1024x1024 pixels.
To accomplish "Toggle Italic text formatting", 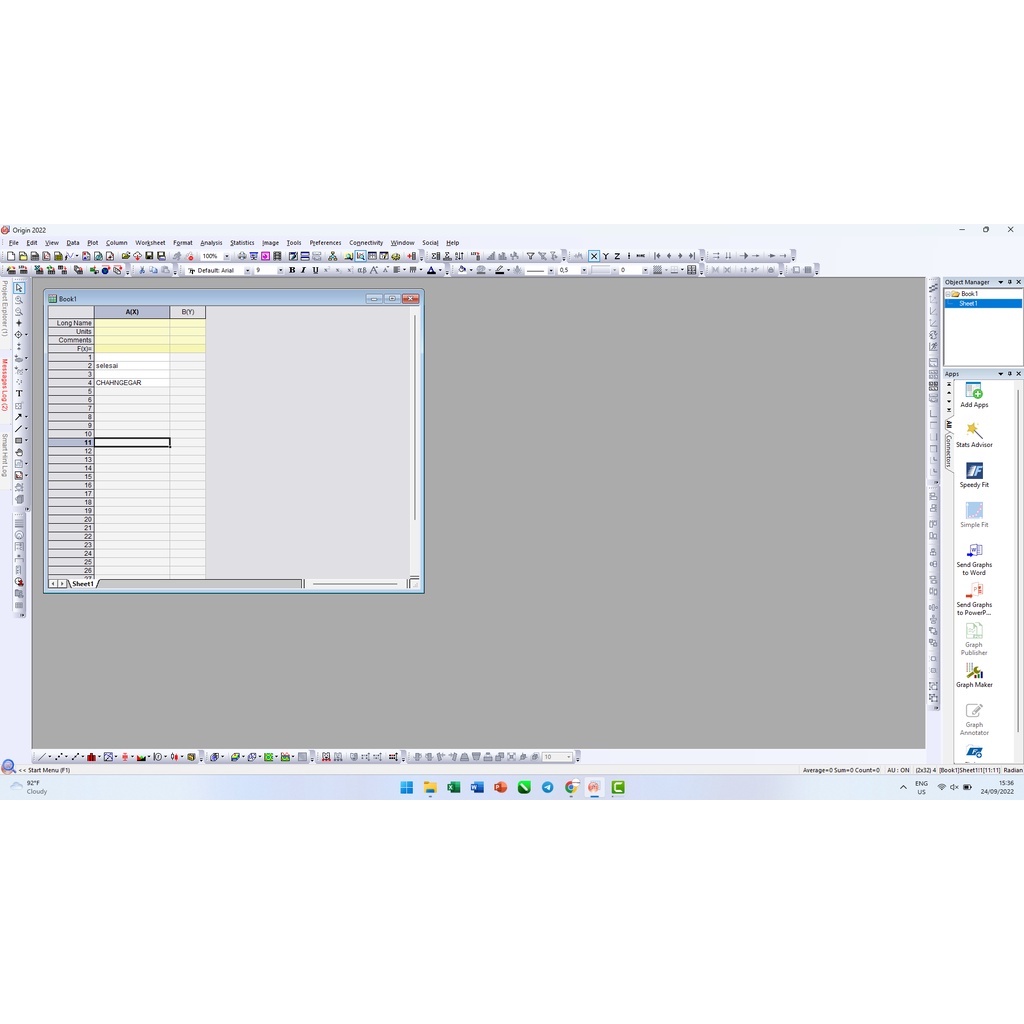I will coord(304,270).
